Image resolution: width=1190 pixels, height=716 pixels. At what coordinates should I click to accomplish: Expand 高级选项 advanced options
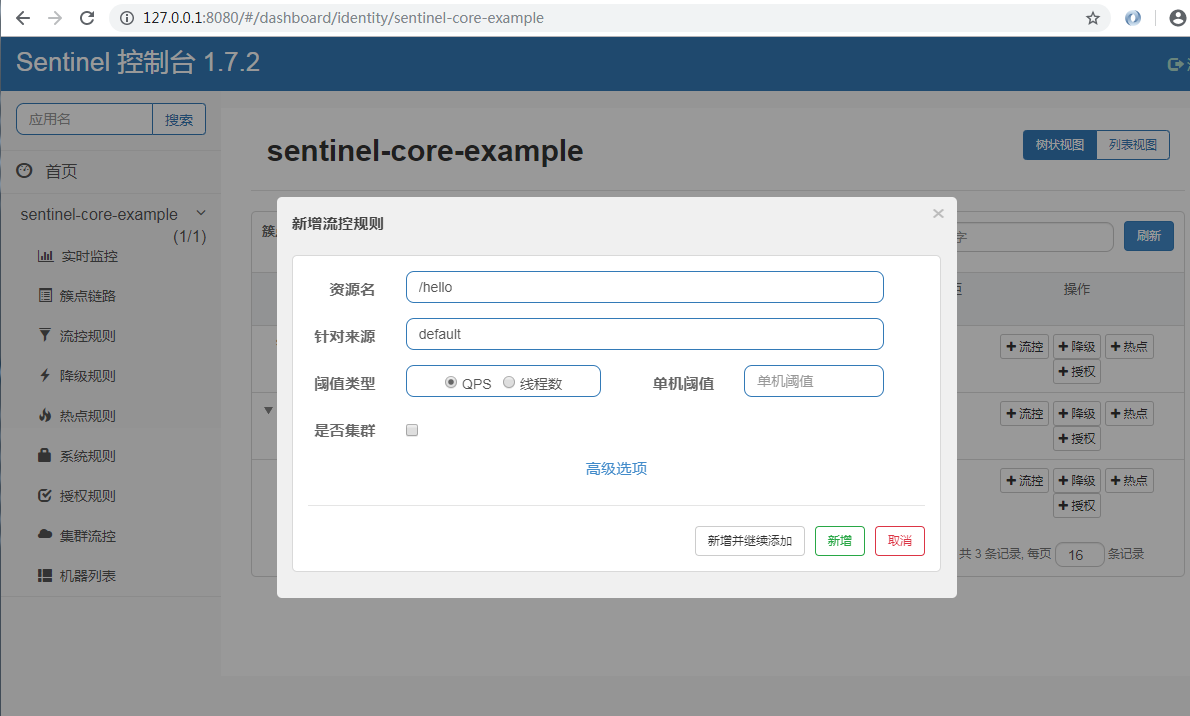coord(616,468)
